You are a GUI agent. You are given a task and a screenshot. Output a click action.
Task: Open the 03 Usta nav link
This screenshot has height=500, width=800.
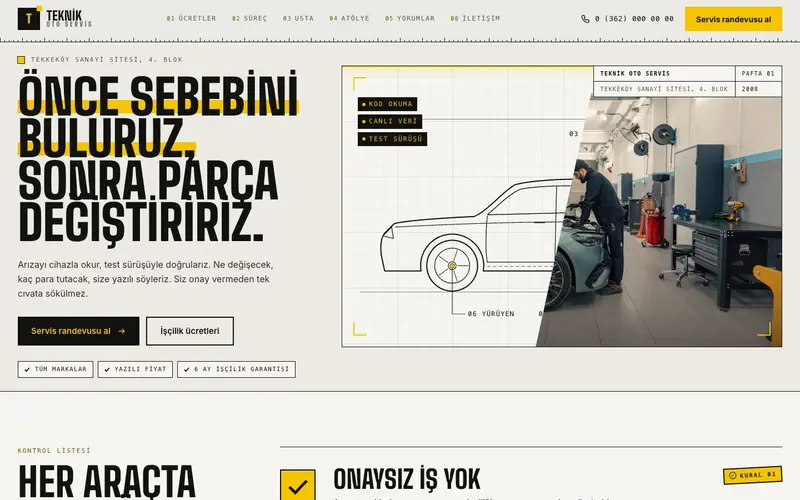point(298,18)
